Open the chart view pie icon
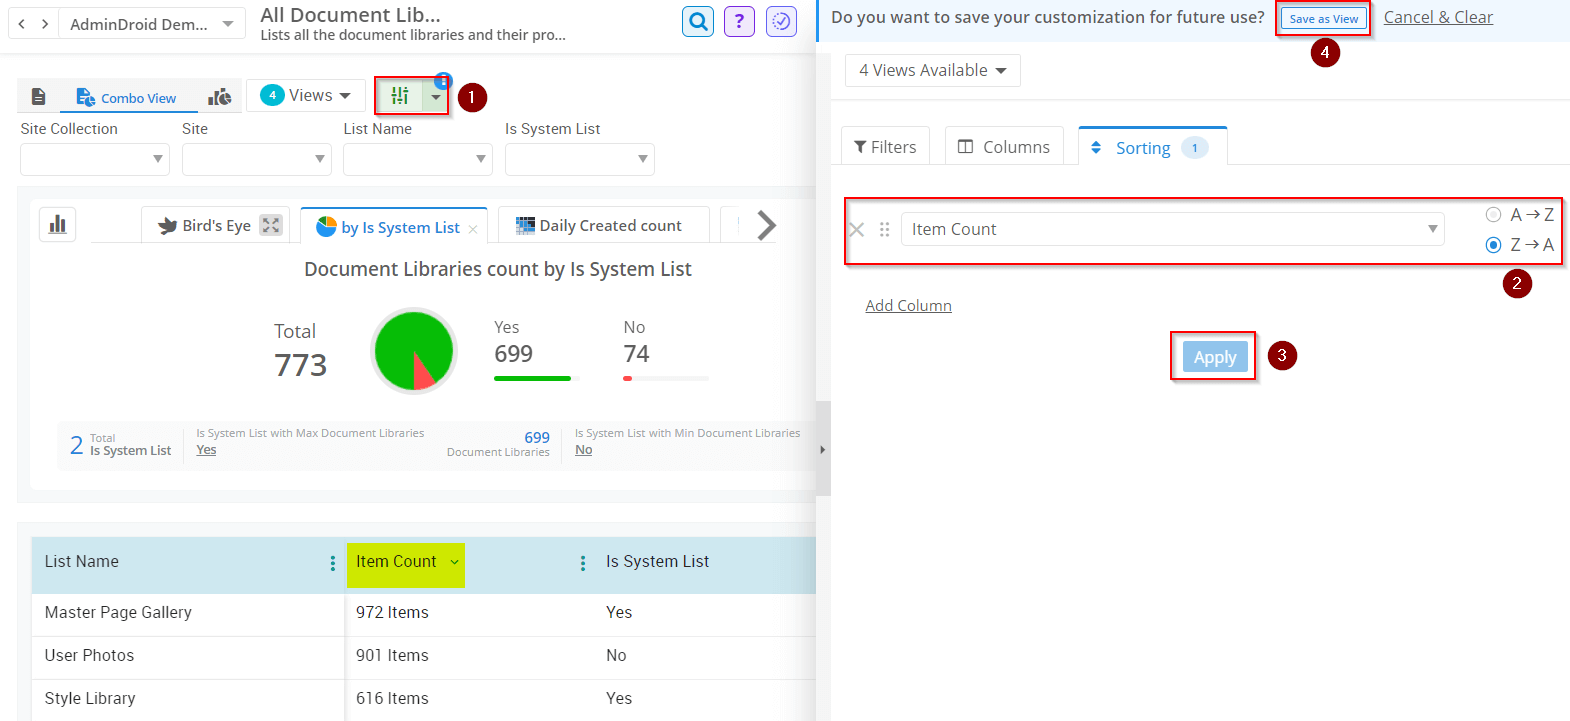The image size is (1570, 721). click(219, 97)
